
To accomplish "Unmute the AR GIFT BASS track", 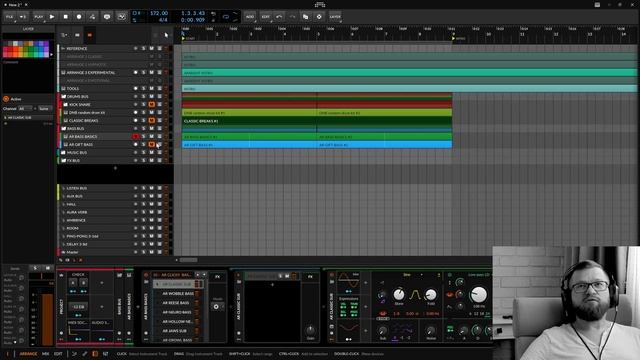I will coord(151,144).
